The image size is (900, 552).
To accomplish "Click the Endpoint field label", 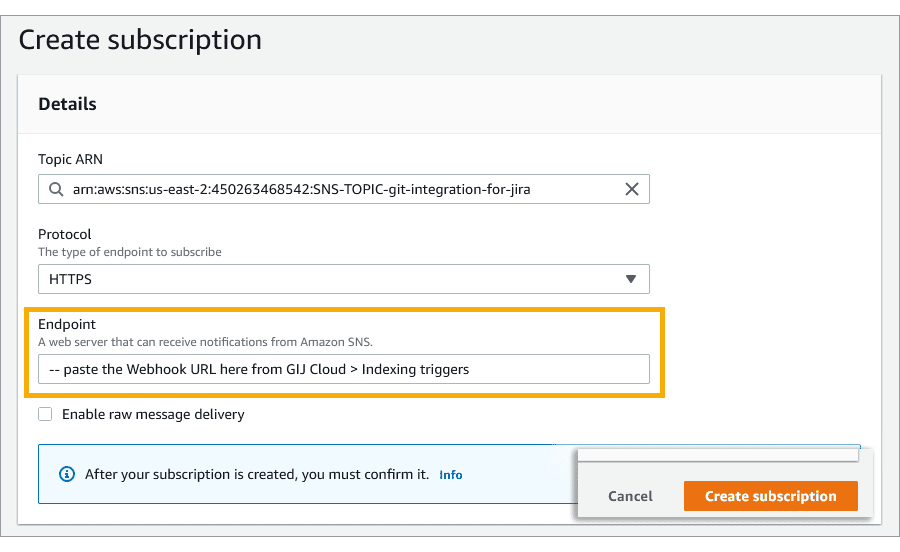I will click(x=67, y=324).
